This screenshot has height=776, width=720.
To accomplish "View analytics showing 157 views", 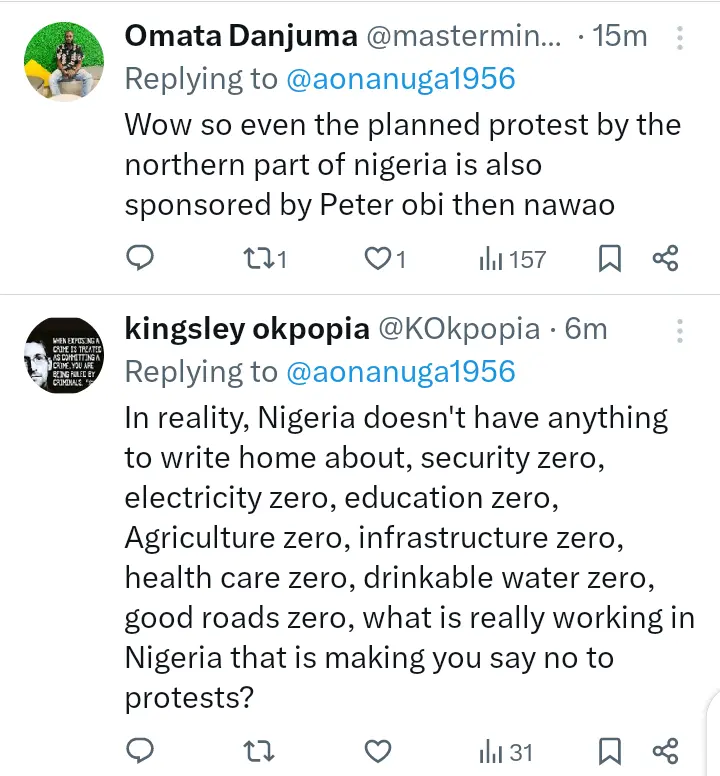I will tap(512, 259).
